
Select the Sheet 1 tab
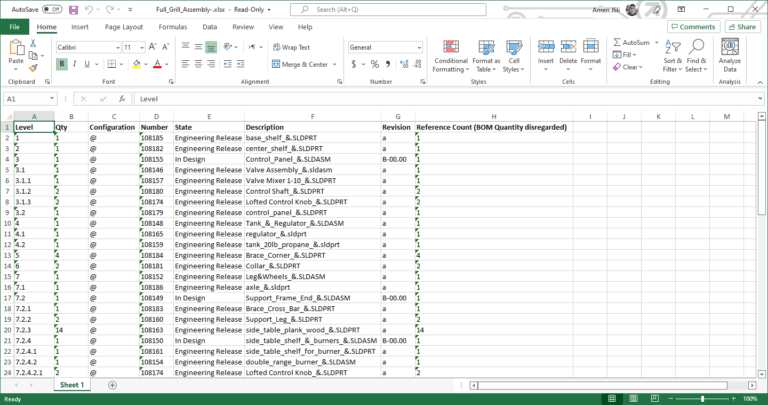(72, 385)
